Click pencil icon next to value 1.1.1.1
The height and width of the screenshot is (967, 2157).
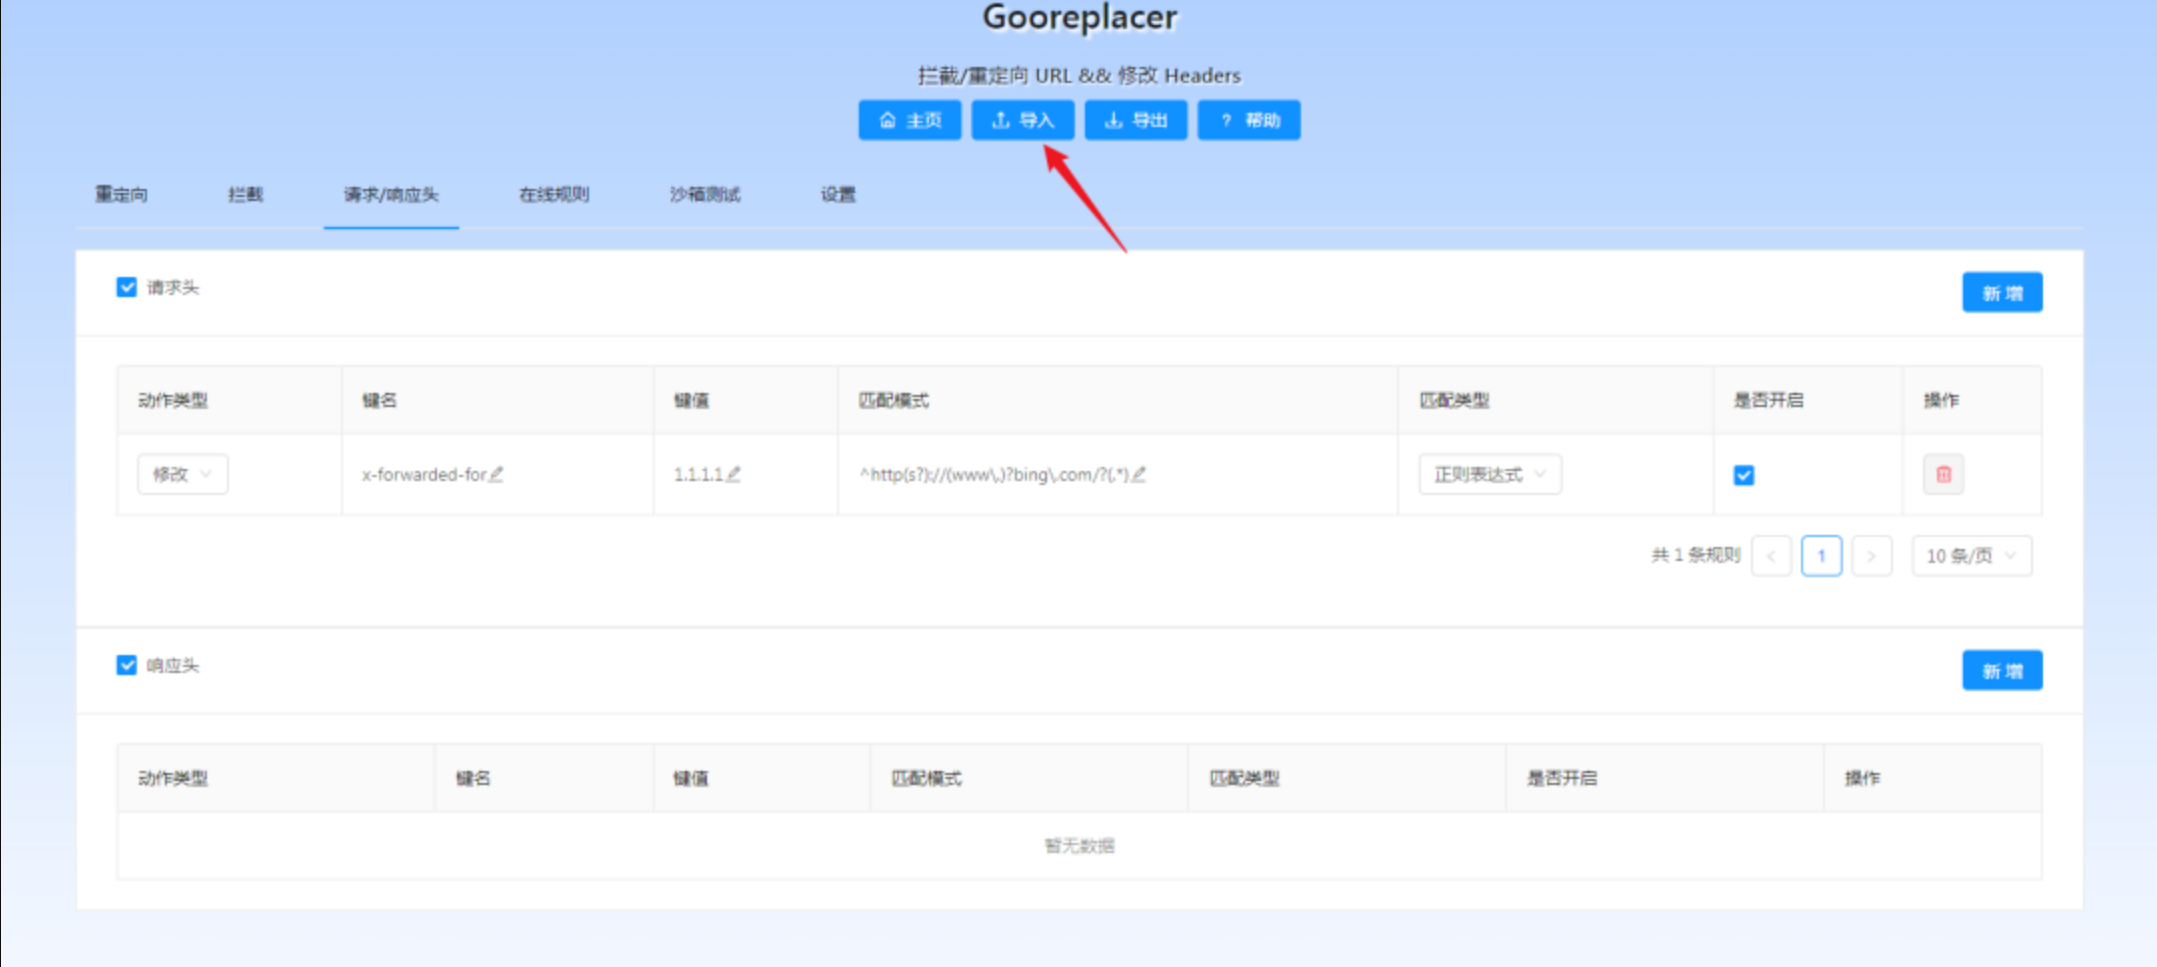[x=734, y=474]
